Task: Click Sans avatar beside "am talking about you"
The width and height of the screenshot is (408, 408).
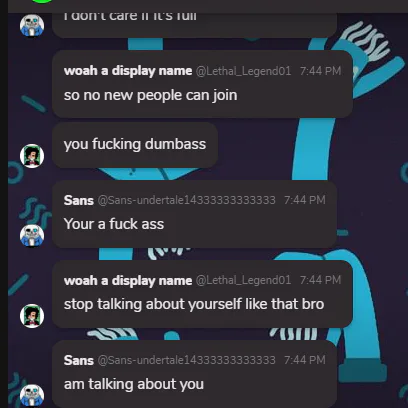Action: 32,396
